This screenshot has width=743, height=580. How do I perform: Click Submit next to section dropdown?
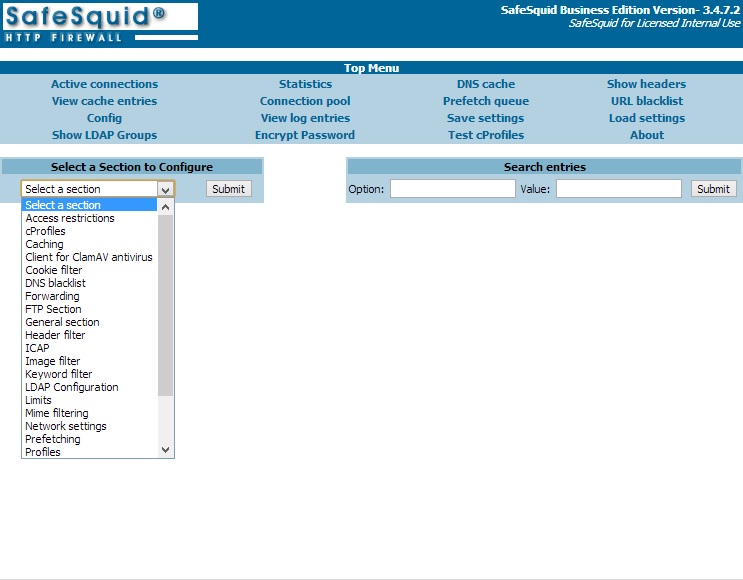[x=229, y=189]
